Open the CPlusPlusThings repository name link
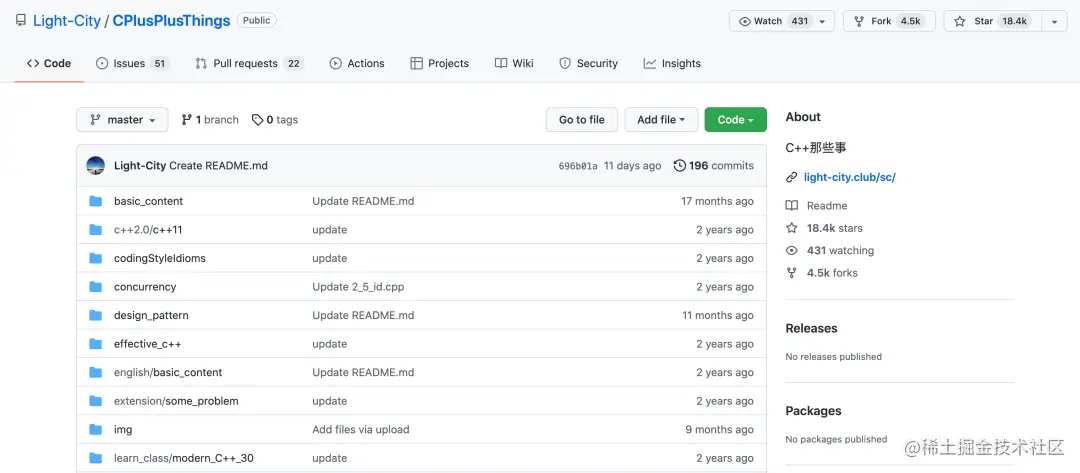Image resolution: width=1080 pixels, height=473 pixels. click(x=171, y=21)
